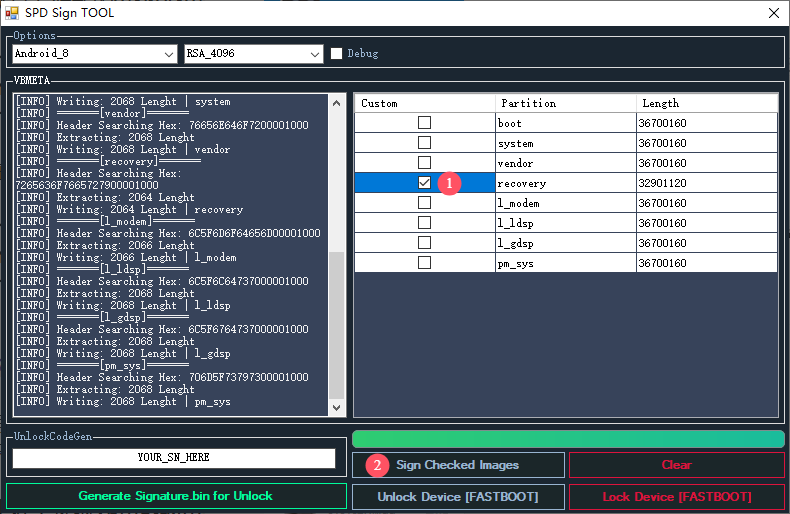Click the YOUR_SN_HERE serial number field
The width and height of the screenshot is (790, 514).
pyautogui.click(x=174, y=458)
